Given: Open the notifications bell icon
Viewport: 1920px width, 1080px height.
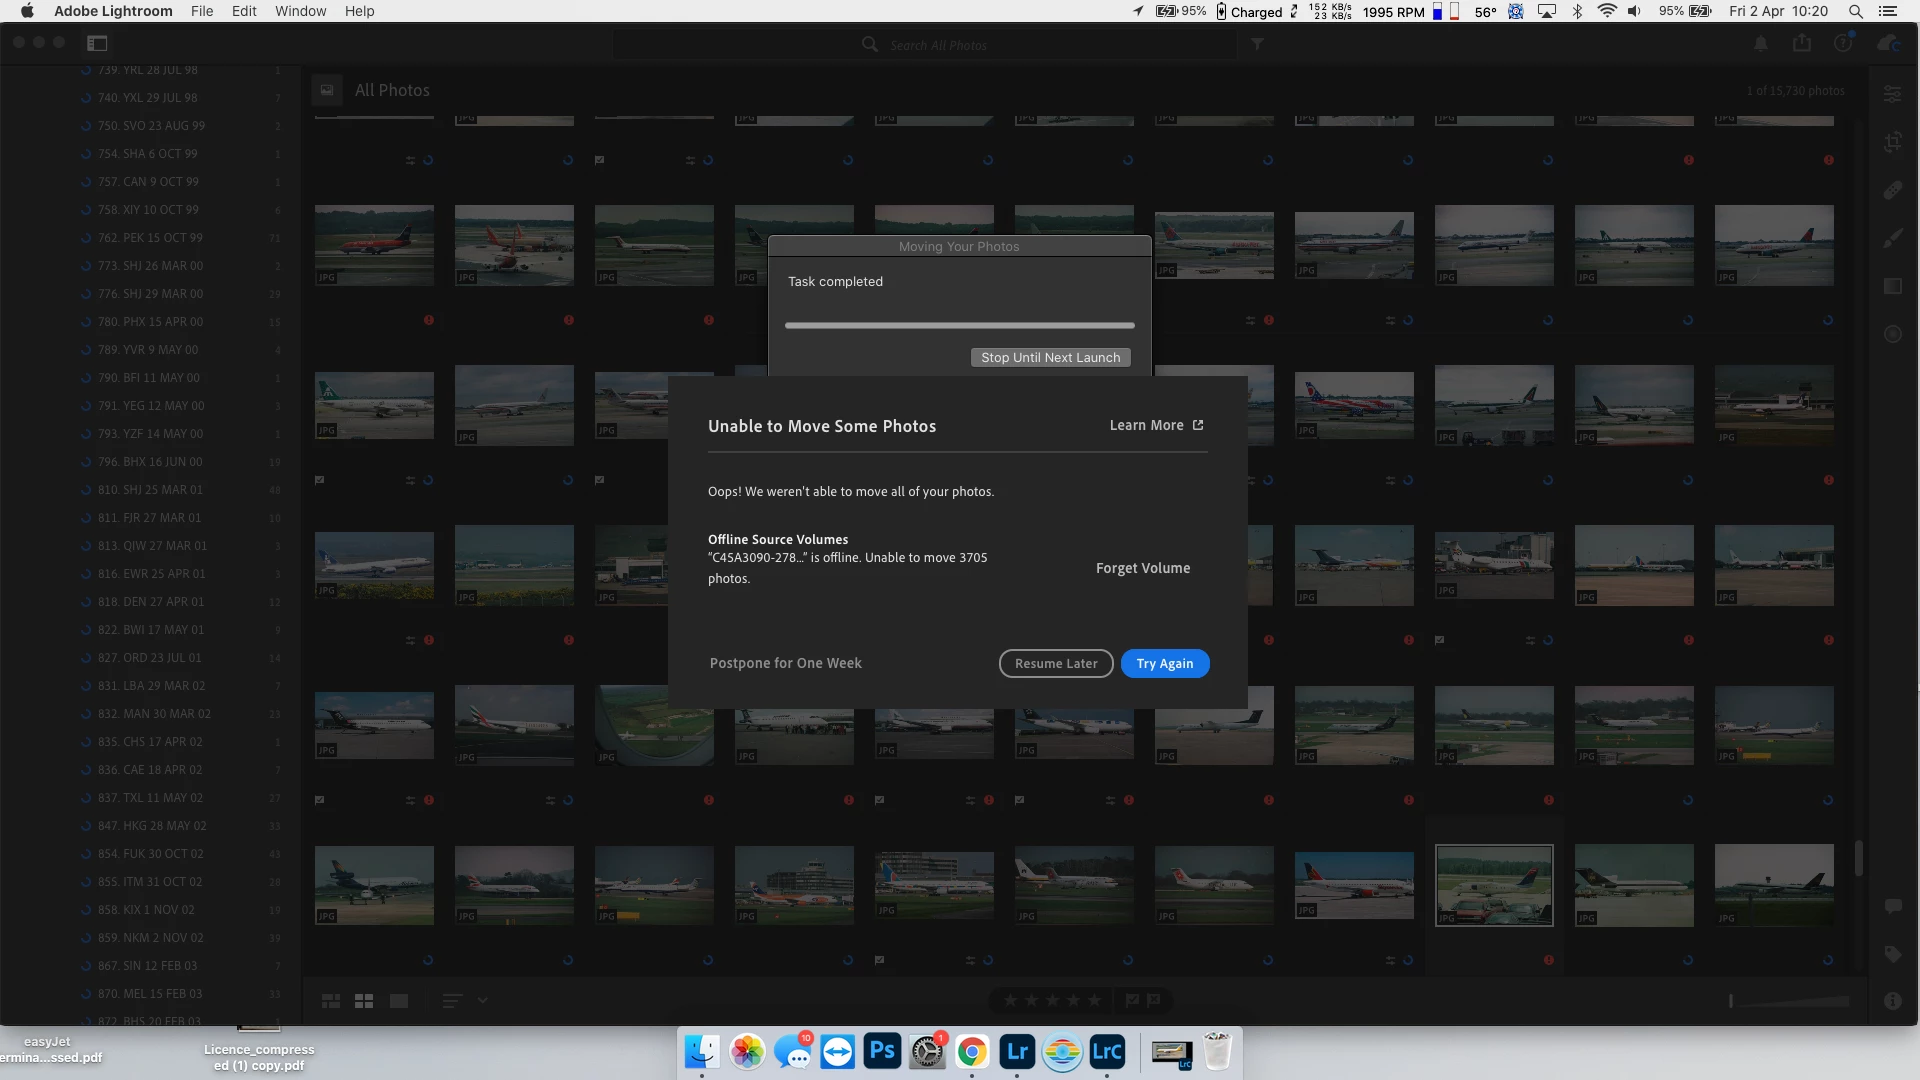Looking at the screenshot, I should pyautogui.click(x=1761, y=44).
